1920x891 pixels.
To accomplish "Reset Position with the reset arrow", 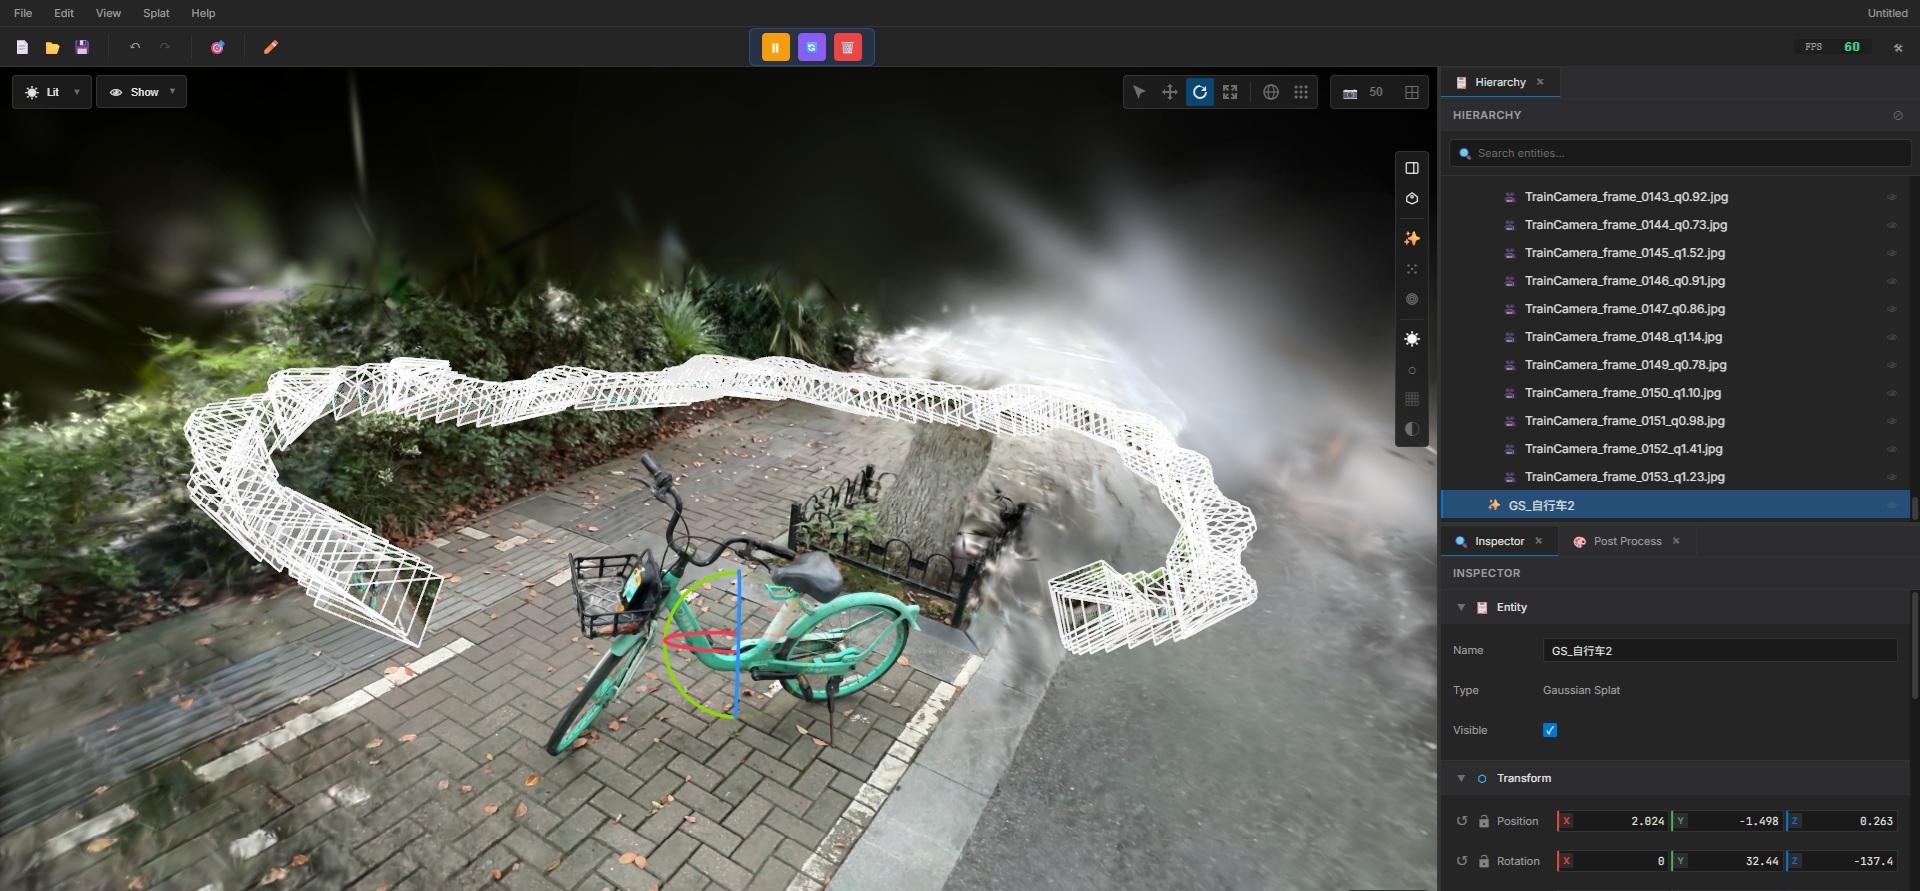I will point(1462,821).
